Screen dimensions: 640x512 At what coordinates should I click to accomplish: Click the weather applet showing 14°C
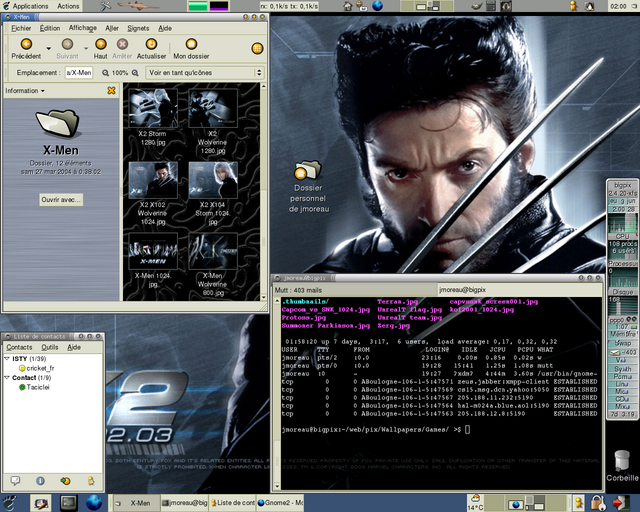click(476, 503)
